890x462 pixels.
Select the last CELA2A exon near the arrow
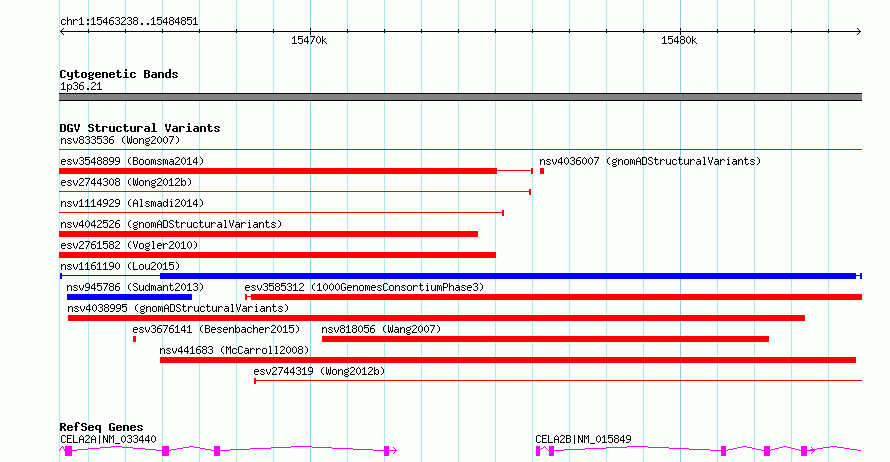pos(387,451)
